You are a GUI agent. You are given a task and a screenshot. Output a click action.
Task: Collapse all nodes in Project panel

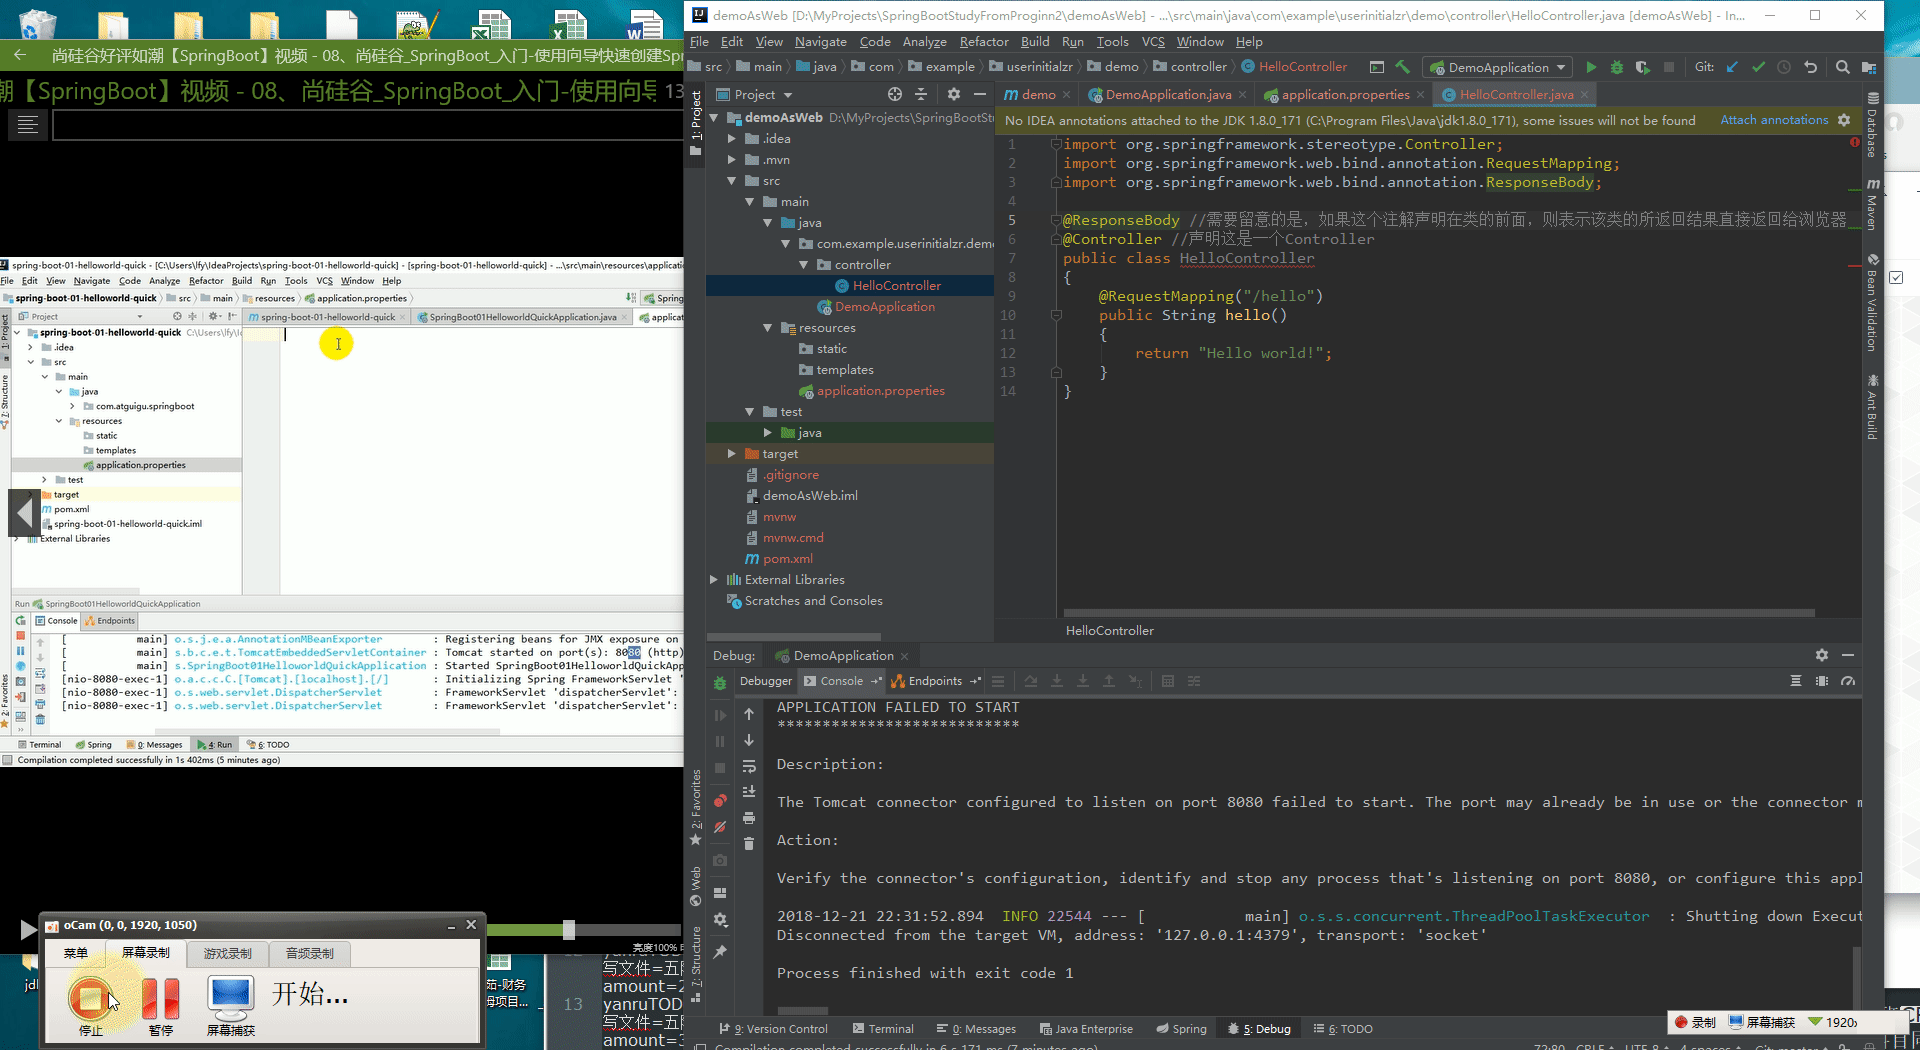coord(921,94)
